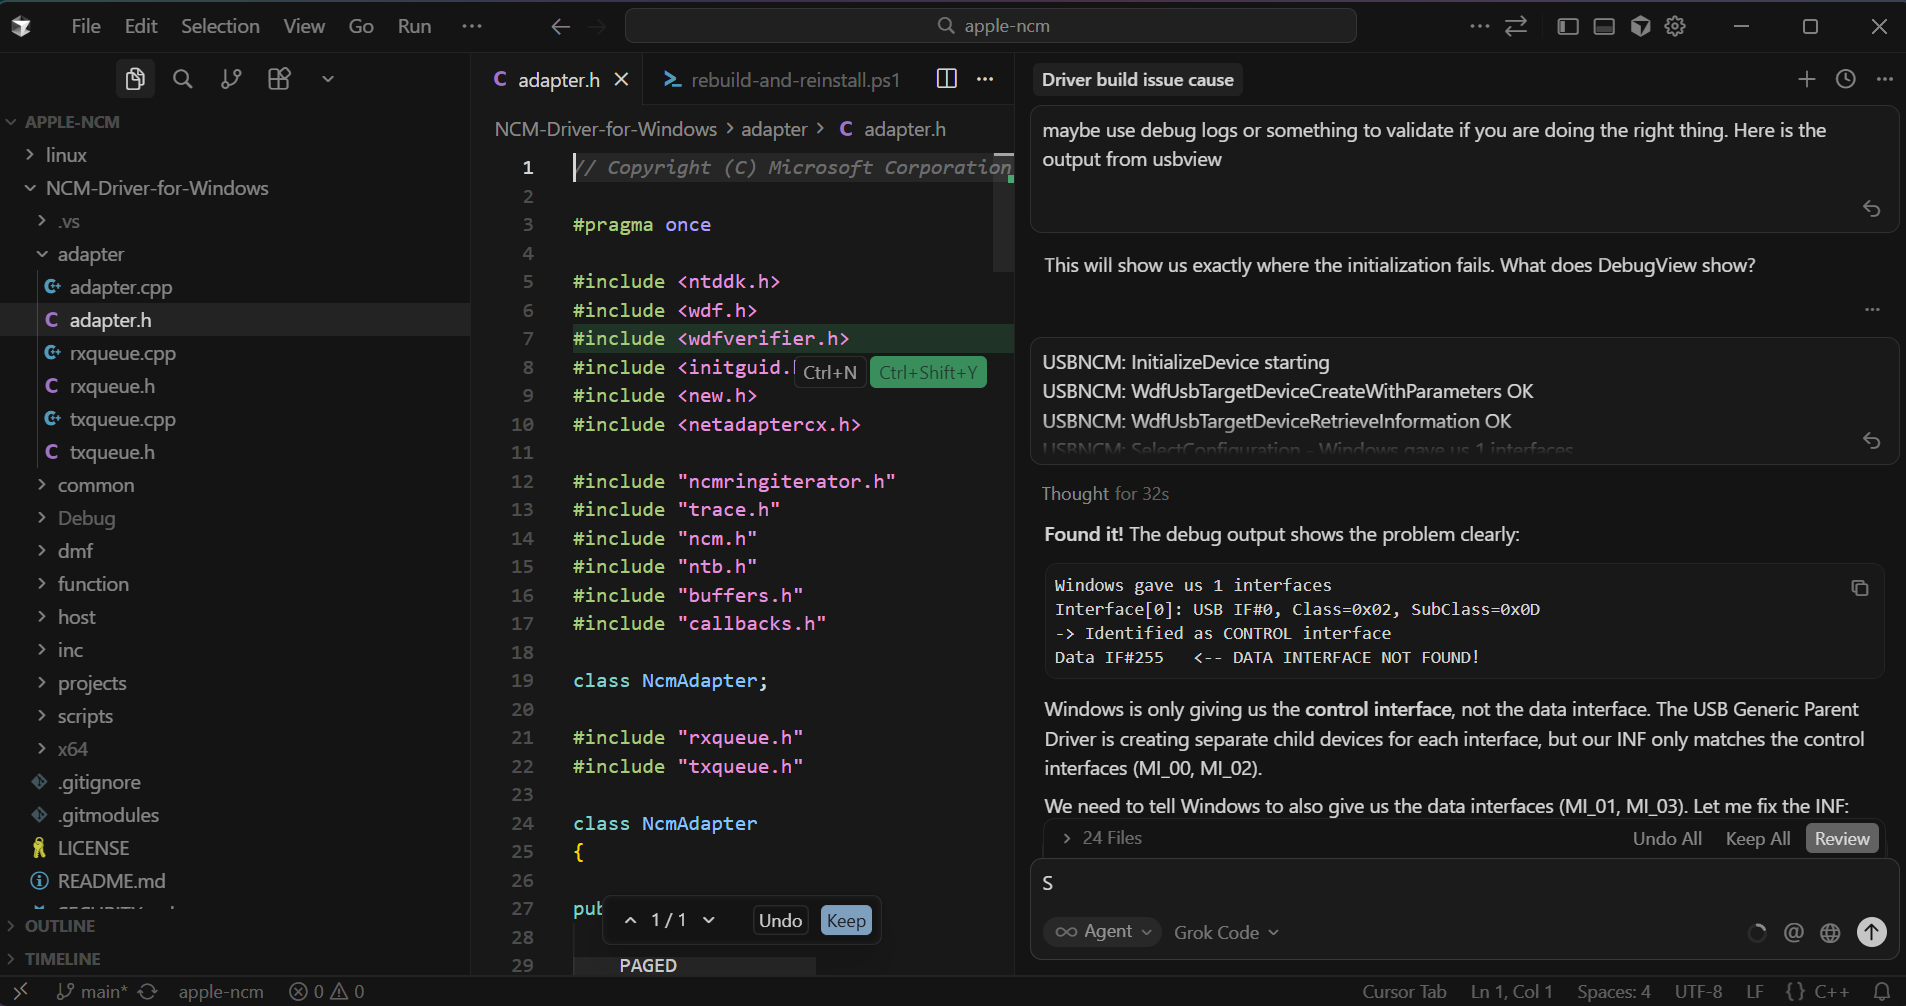Open the Search view in the sidebar

point(182,79)
